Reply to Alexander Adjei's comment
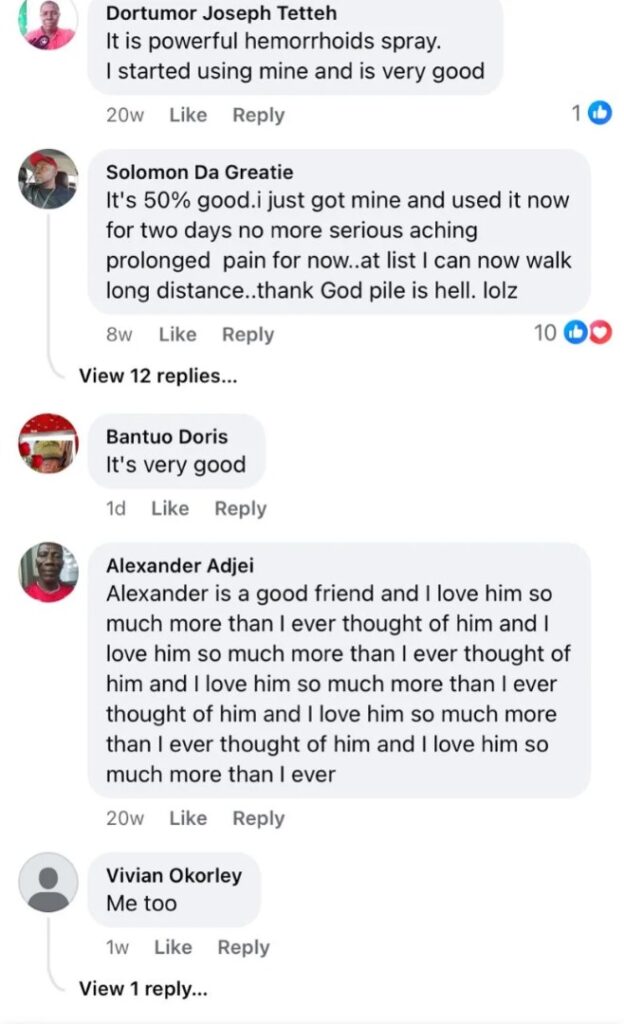This screenshot has height=1024, width=624. pyautogui.click(x=258, y=818)
